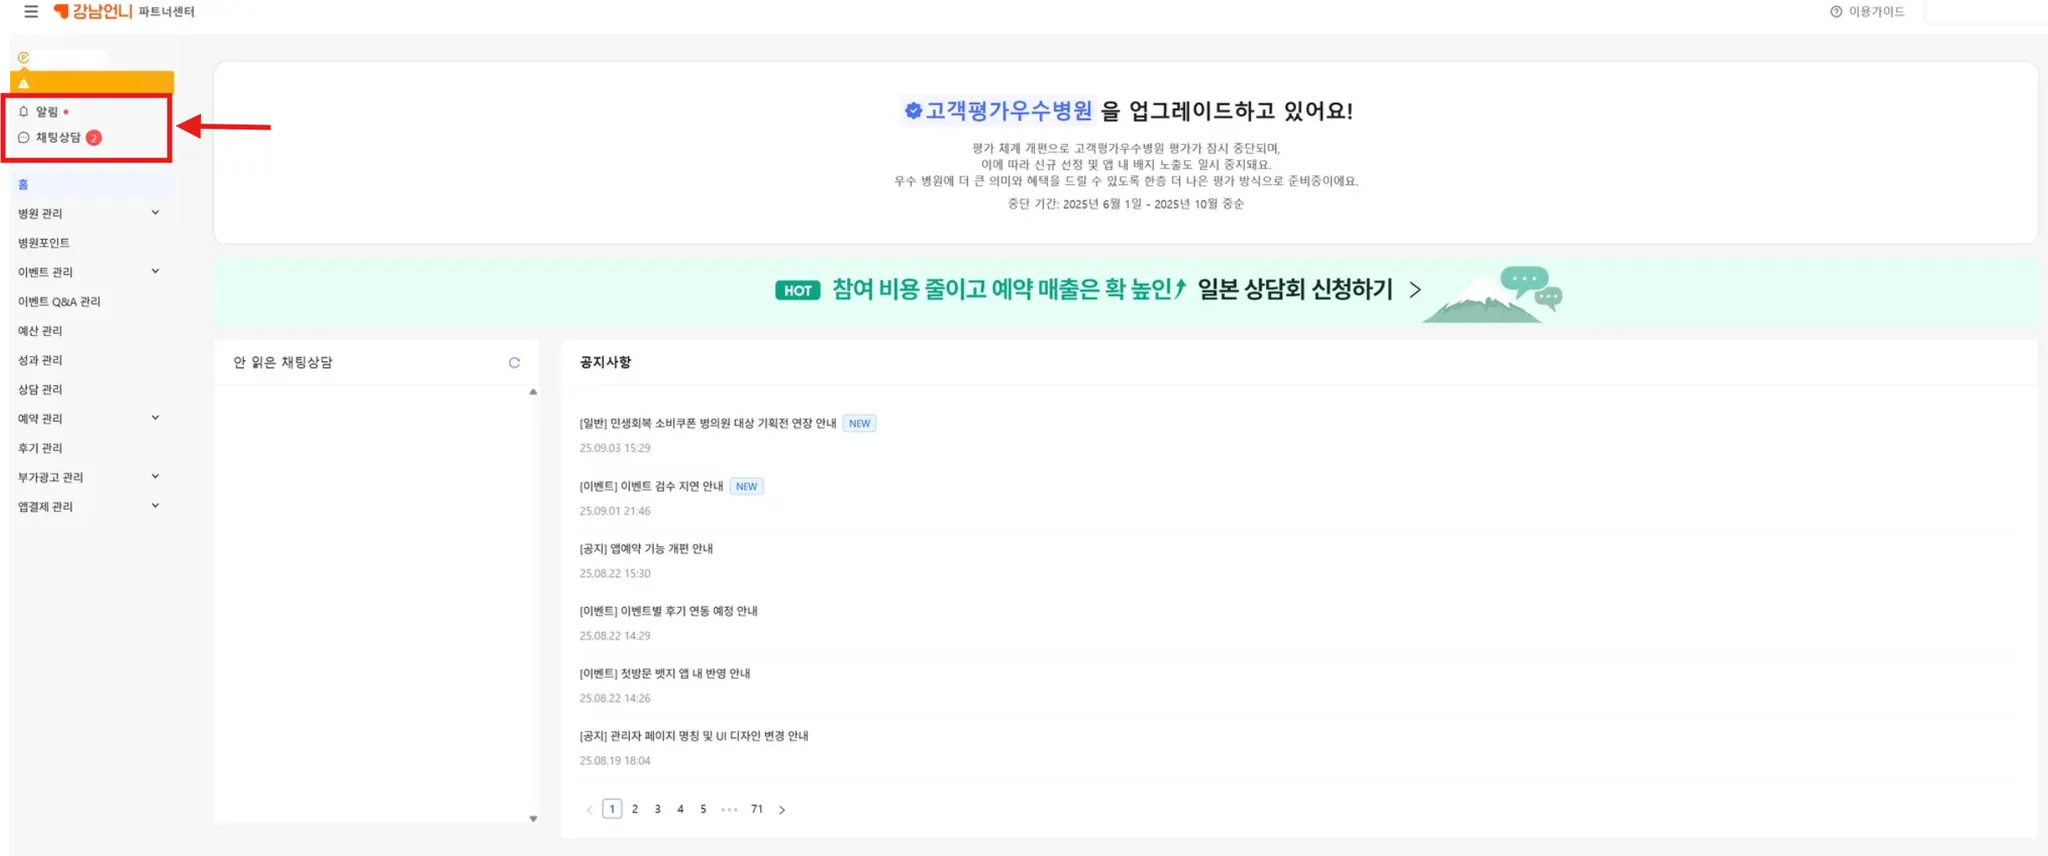Screen dimensions: 2048x856
Task: Open notice 민생회복 소비쿠폰 병의원 대상 기획전 연장 안내
Action: [x=707, y=424]
